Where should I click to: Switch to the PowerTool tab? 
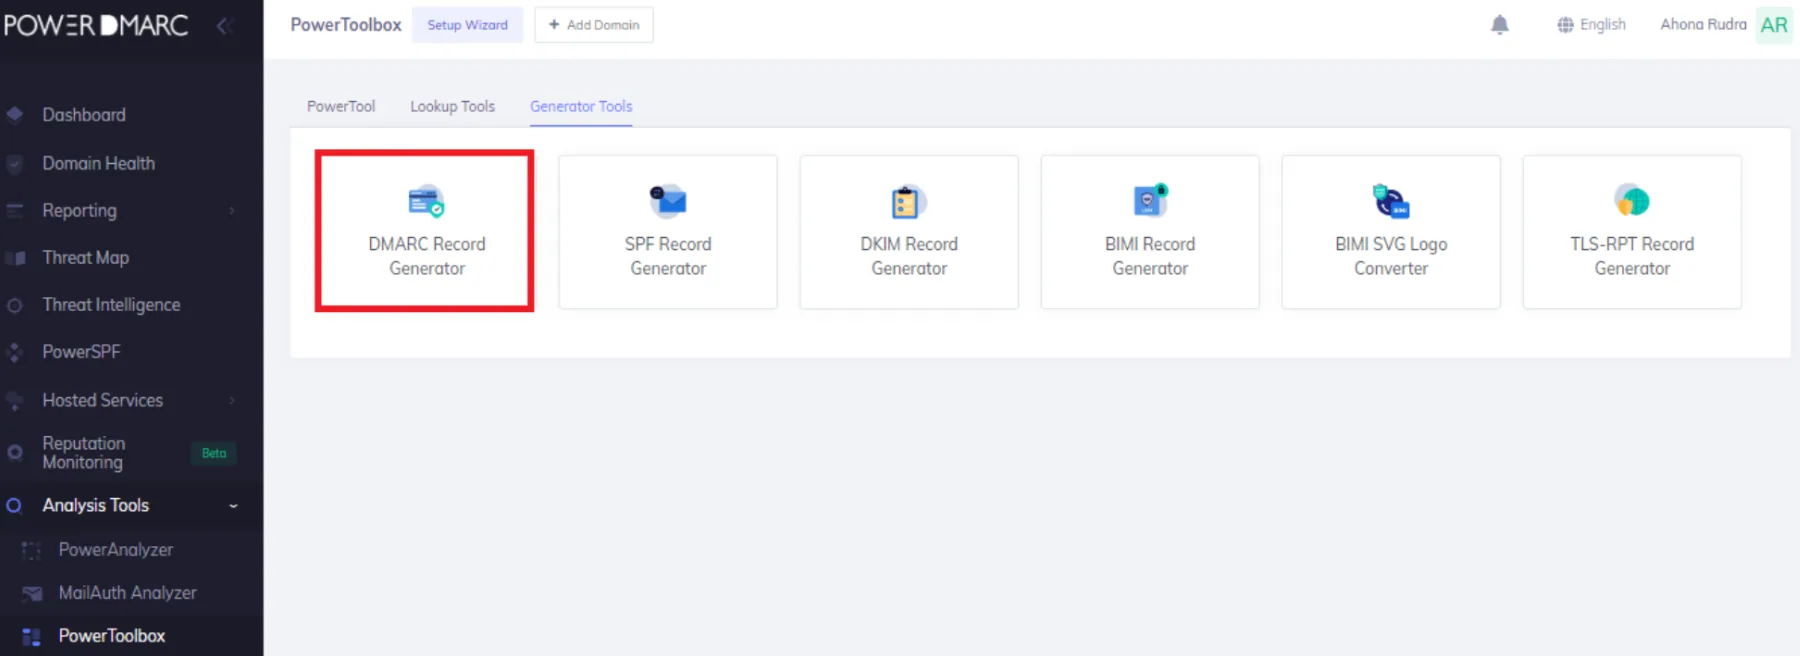pos(341,106)
